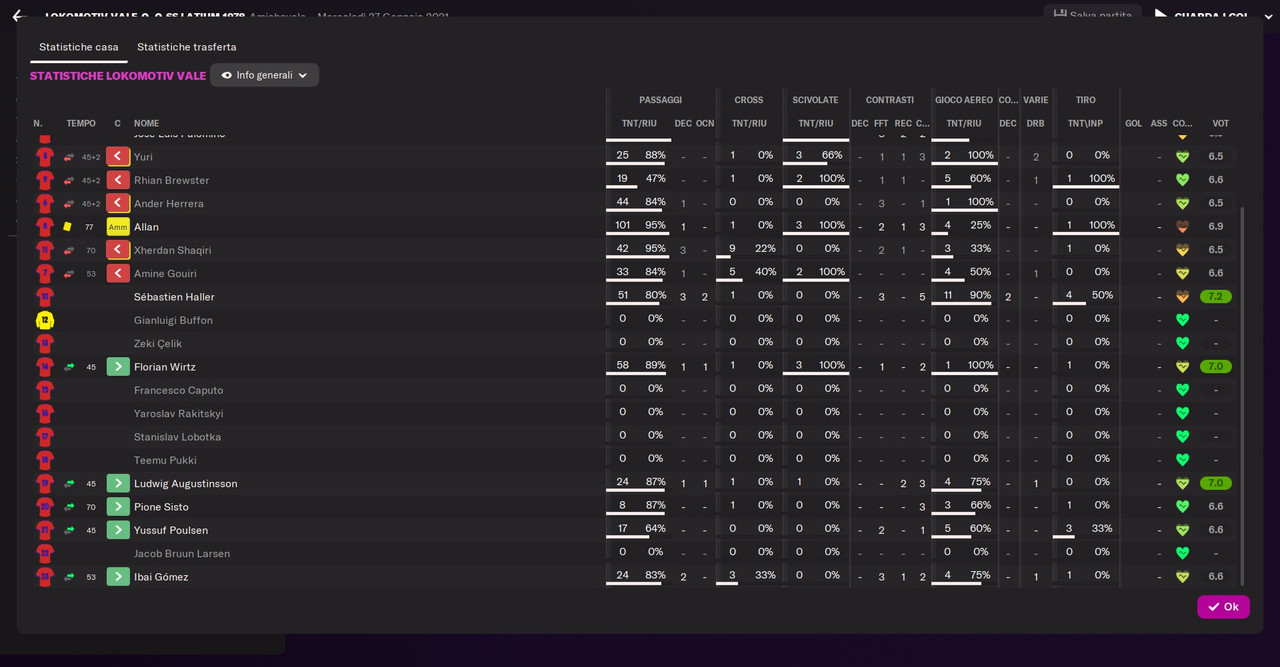Viewport: 1280px width, 667px height.
Task: Click Sébastien Haller's 7.2 rating badge
Action: tap(1216, 297)
